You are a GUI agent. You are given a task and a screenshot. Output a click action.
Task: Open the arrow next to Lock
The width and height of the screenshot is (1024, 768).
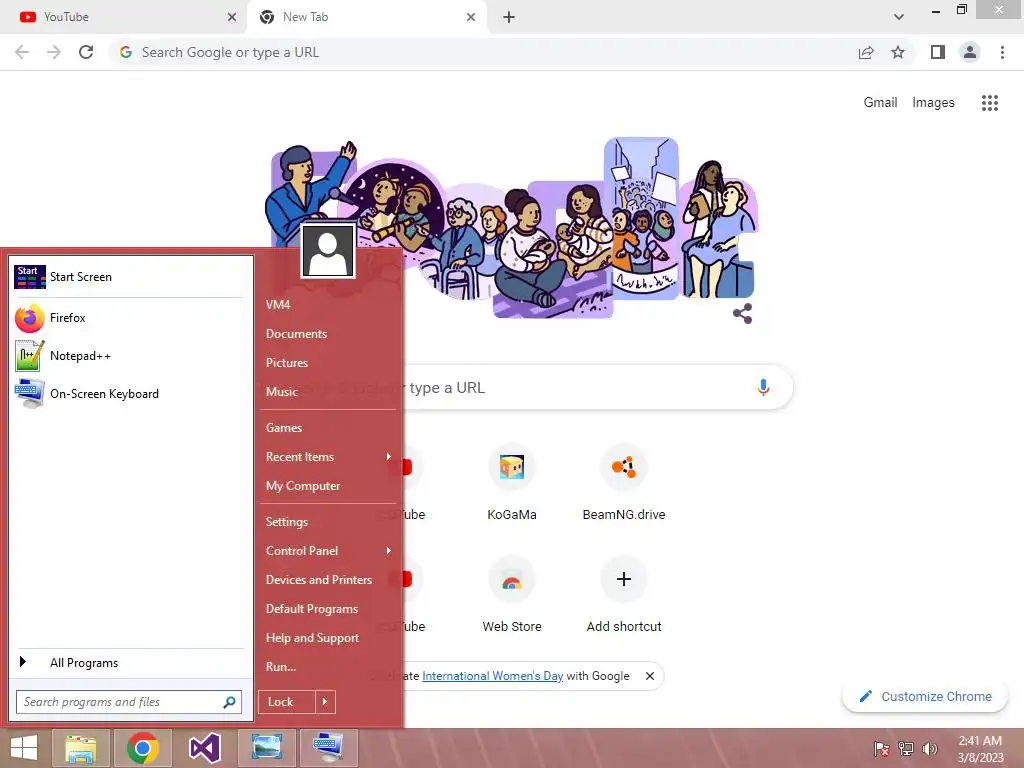[x=325, y=702]
